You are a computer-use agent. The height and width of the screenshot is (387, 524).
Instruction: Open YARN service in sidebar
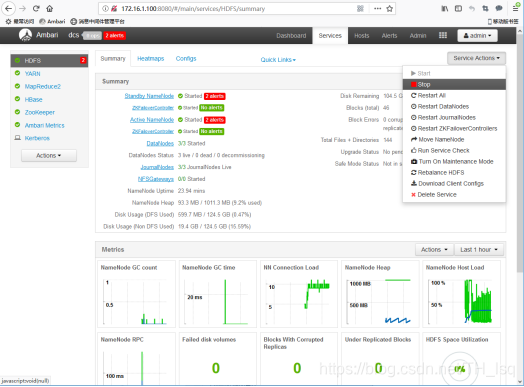[32, 74]
